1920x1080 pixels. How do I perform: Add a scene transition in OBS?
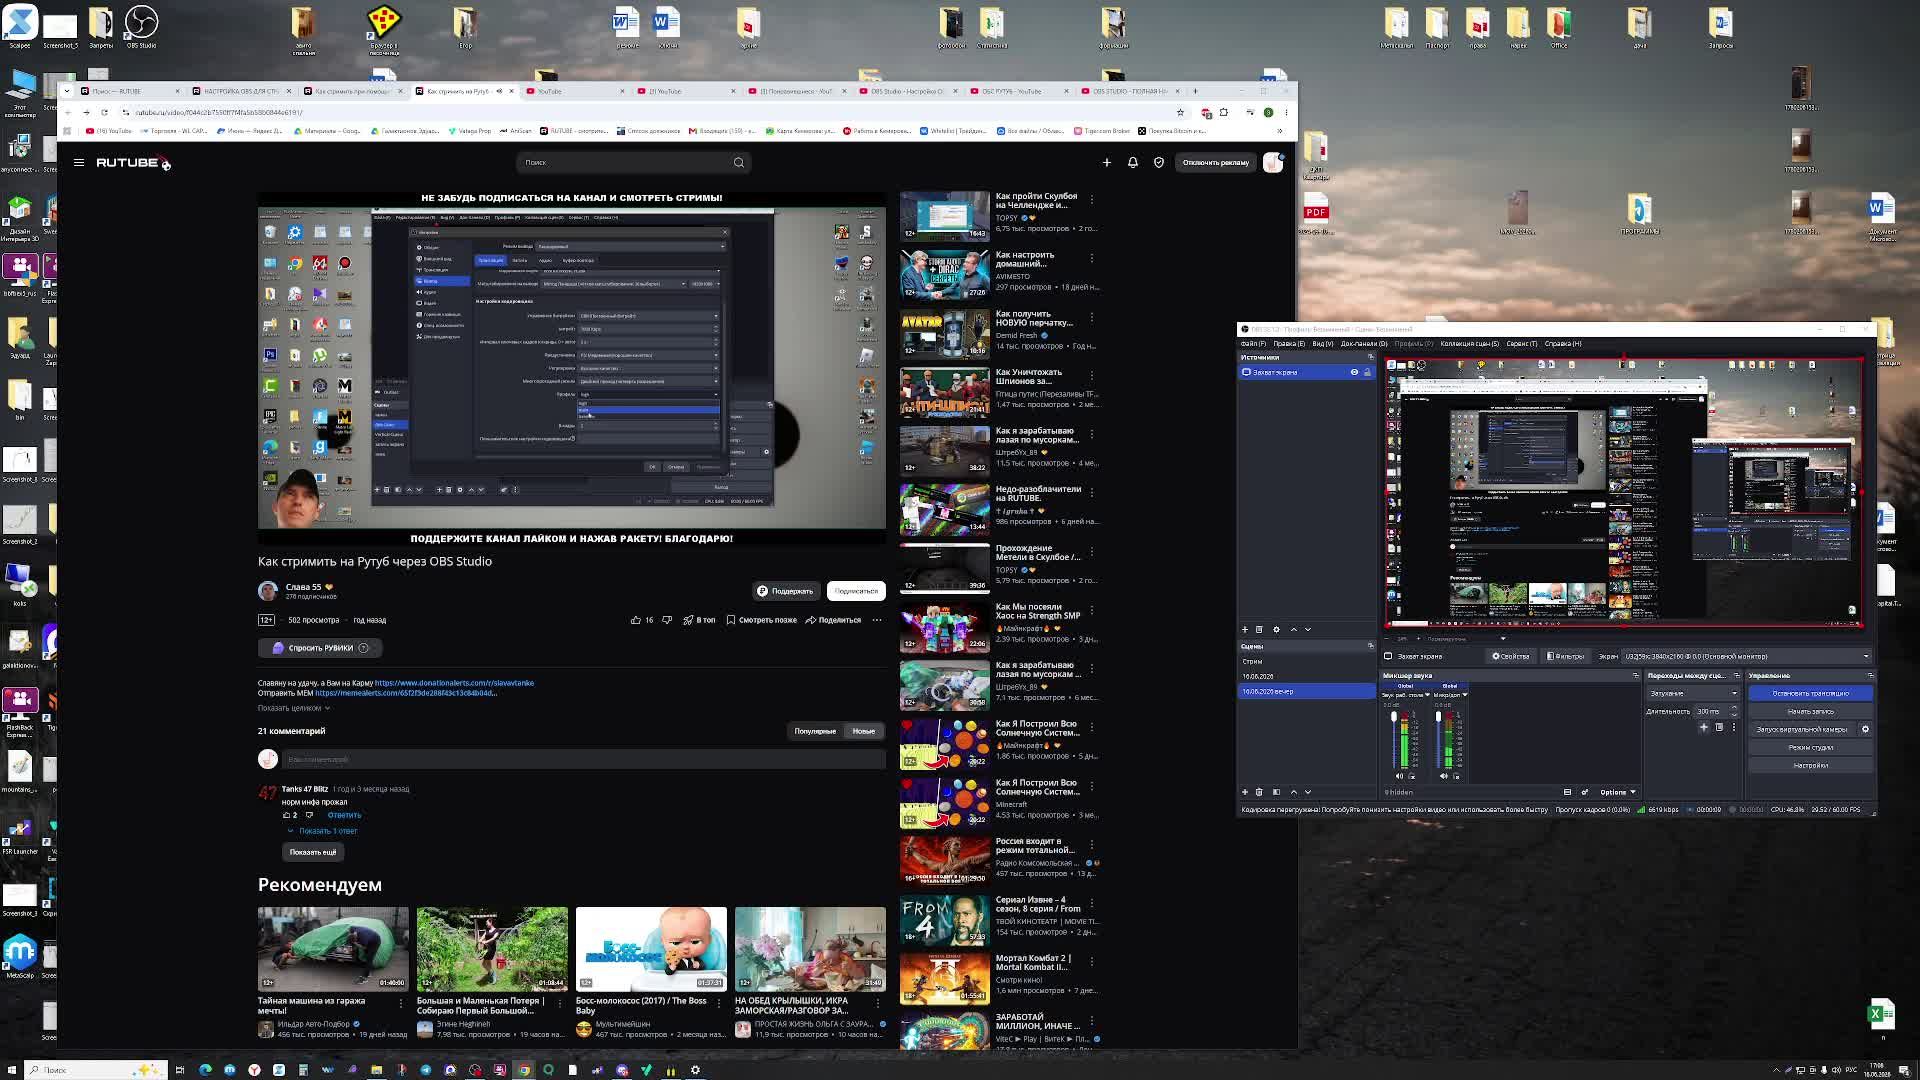coord(1704,727)
